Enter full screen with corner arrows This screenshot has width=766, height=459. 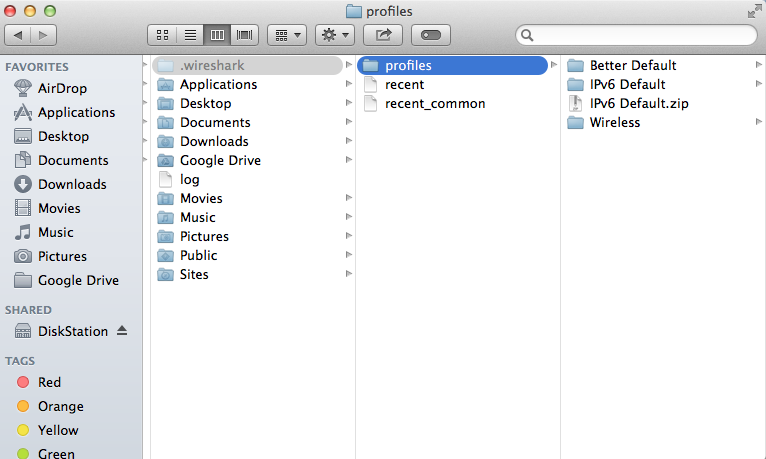click(755, 11)
